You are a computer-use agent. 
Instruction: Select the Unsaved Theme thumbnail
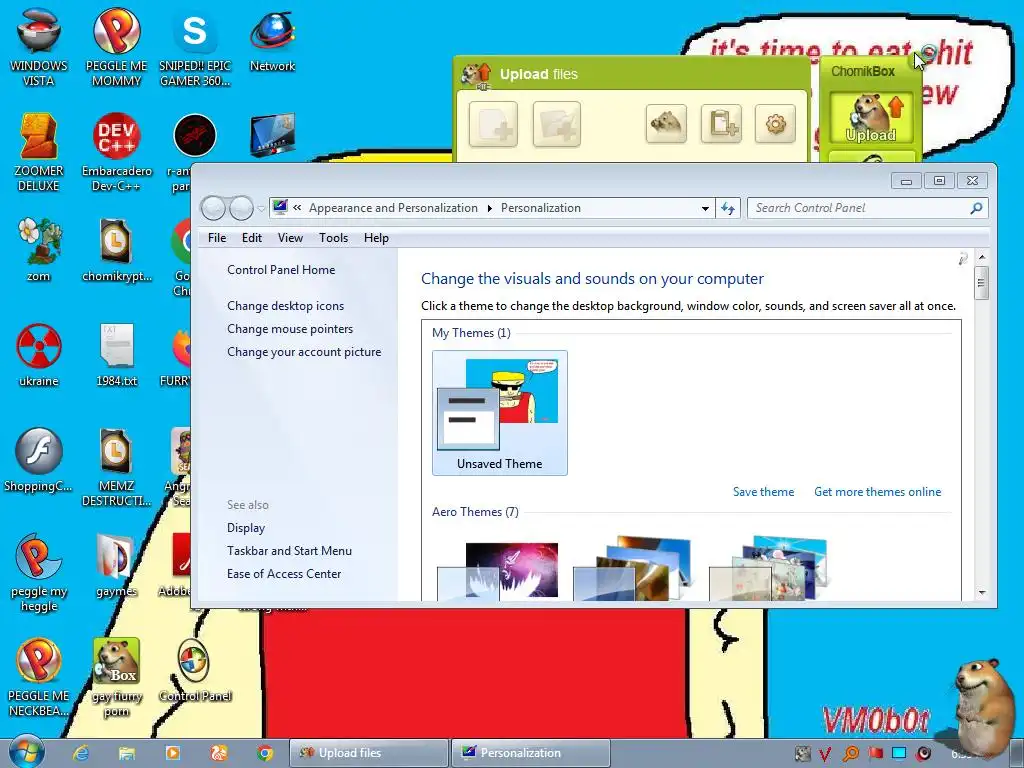tap(500, 413)
